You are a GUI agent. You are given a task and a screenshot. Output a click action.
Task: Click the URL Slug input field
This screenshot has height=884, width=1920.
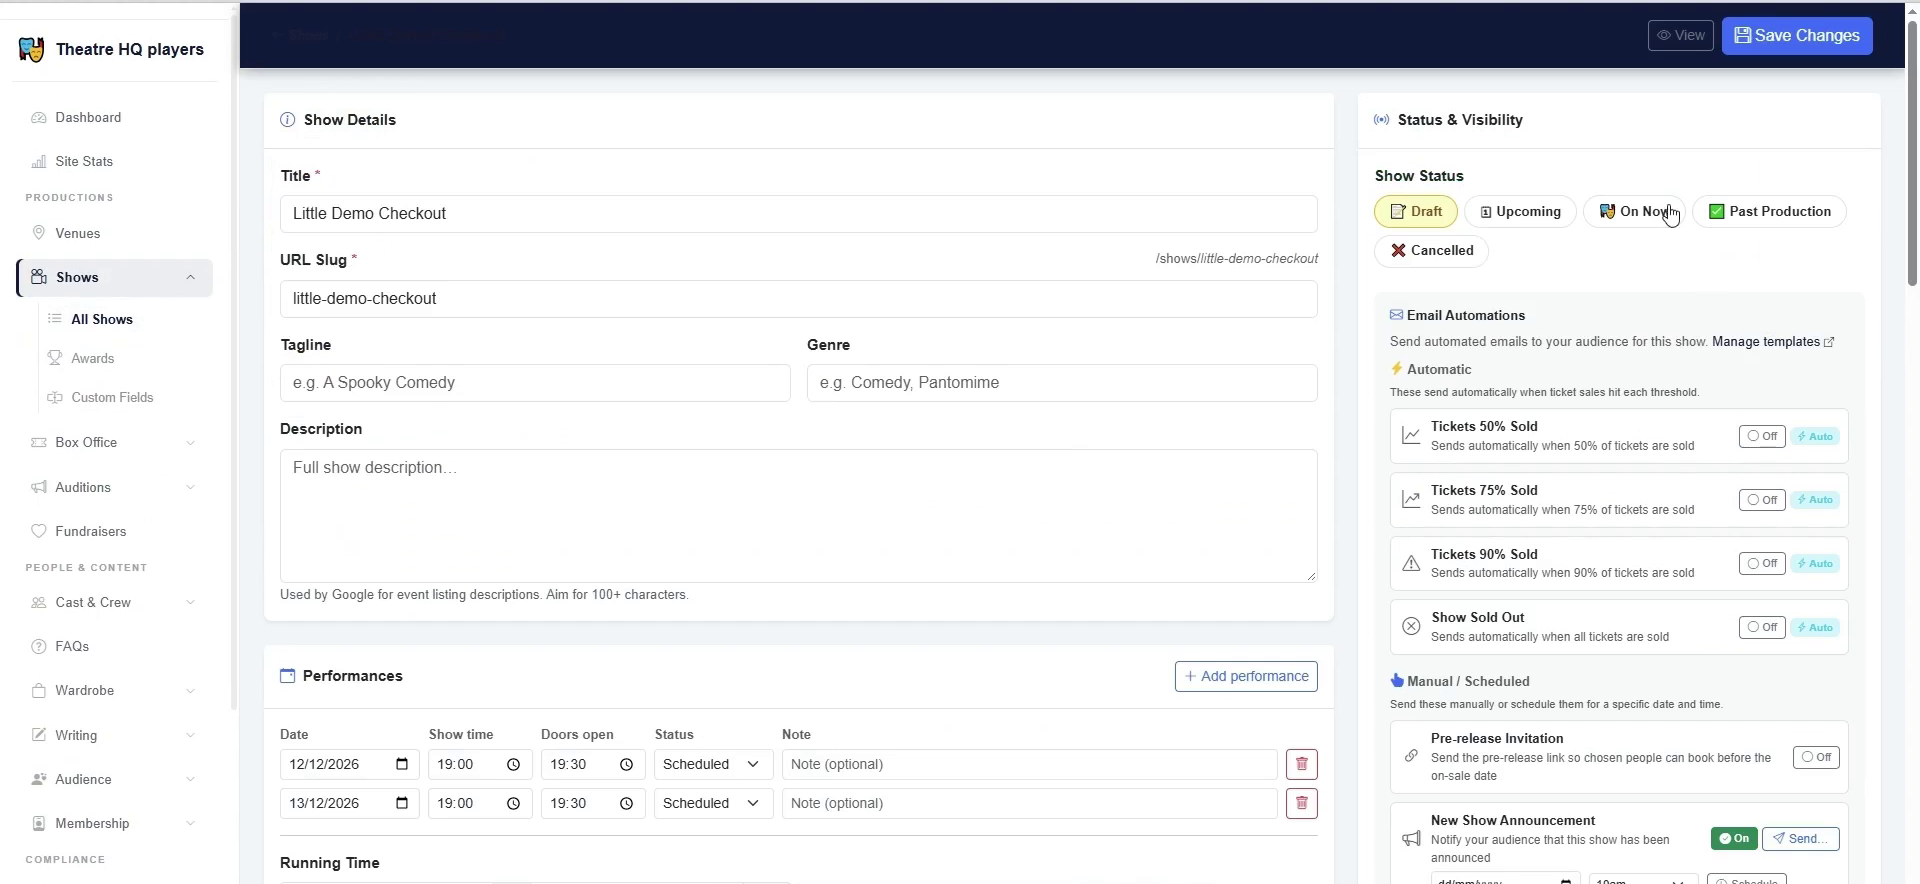(x=798, y=299)
